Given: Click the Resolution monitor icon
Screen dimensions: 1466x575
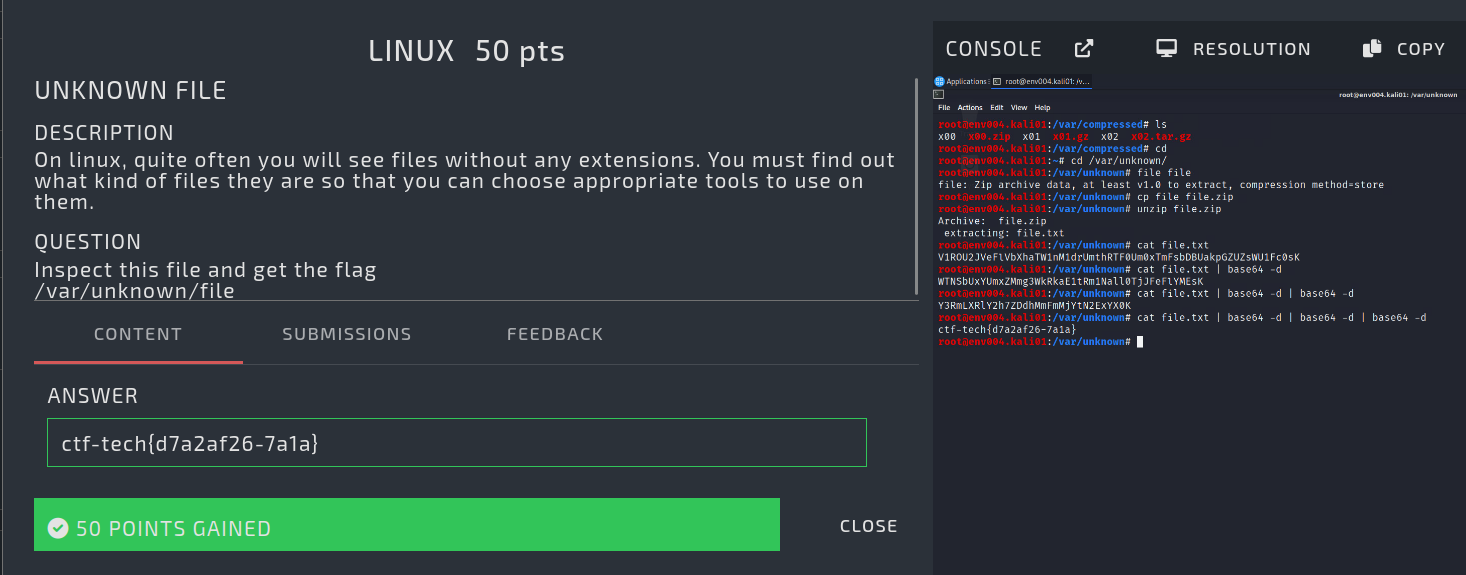Looking at the screenshot, I should pyautogui.click(x=1165, y=49).
